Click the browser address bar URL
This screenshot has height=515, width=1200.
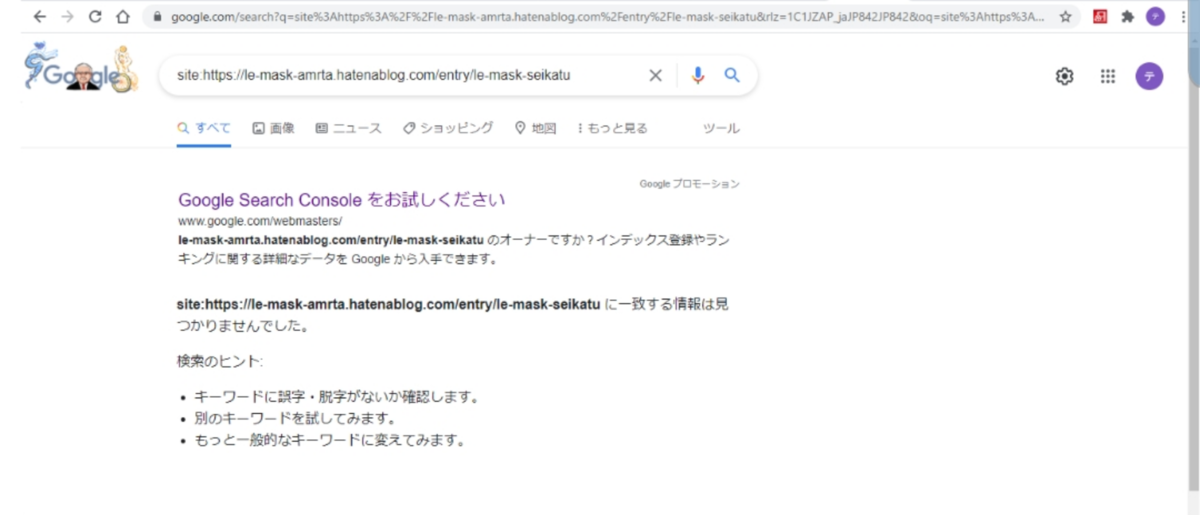[x=608, y=17]
